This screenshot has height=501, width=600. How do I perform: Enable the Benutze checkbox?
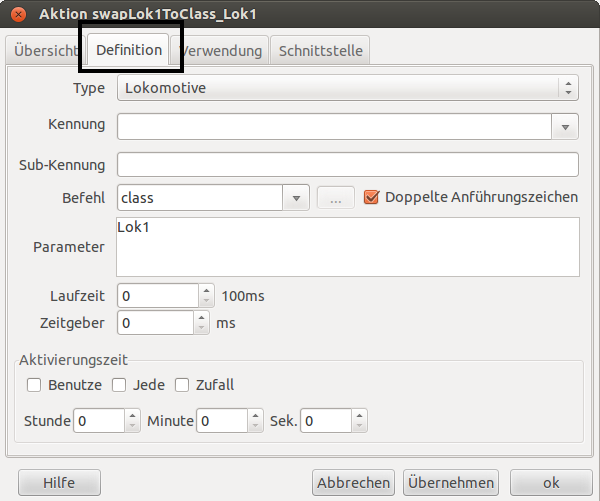(x=34, y=385)
